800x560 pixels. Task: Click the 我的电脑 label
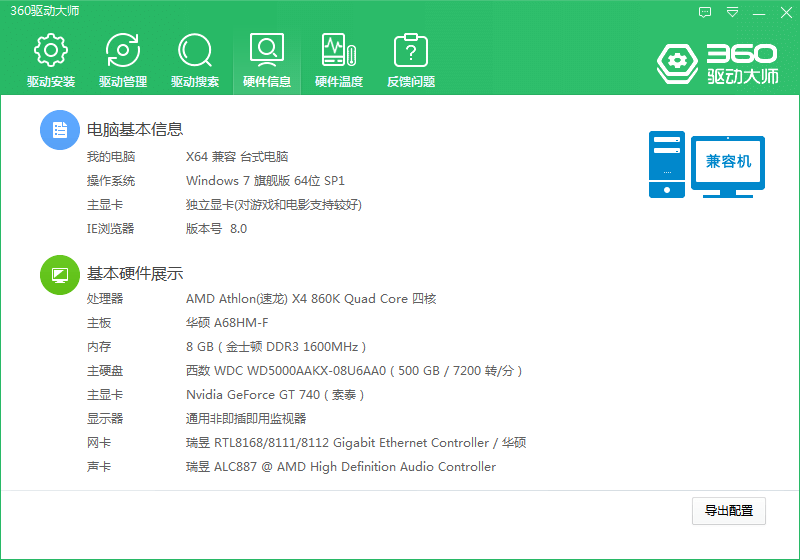click(x=111, y=157)
